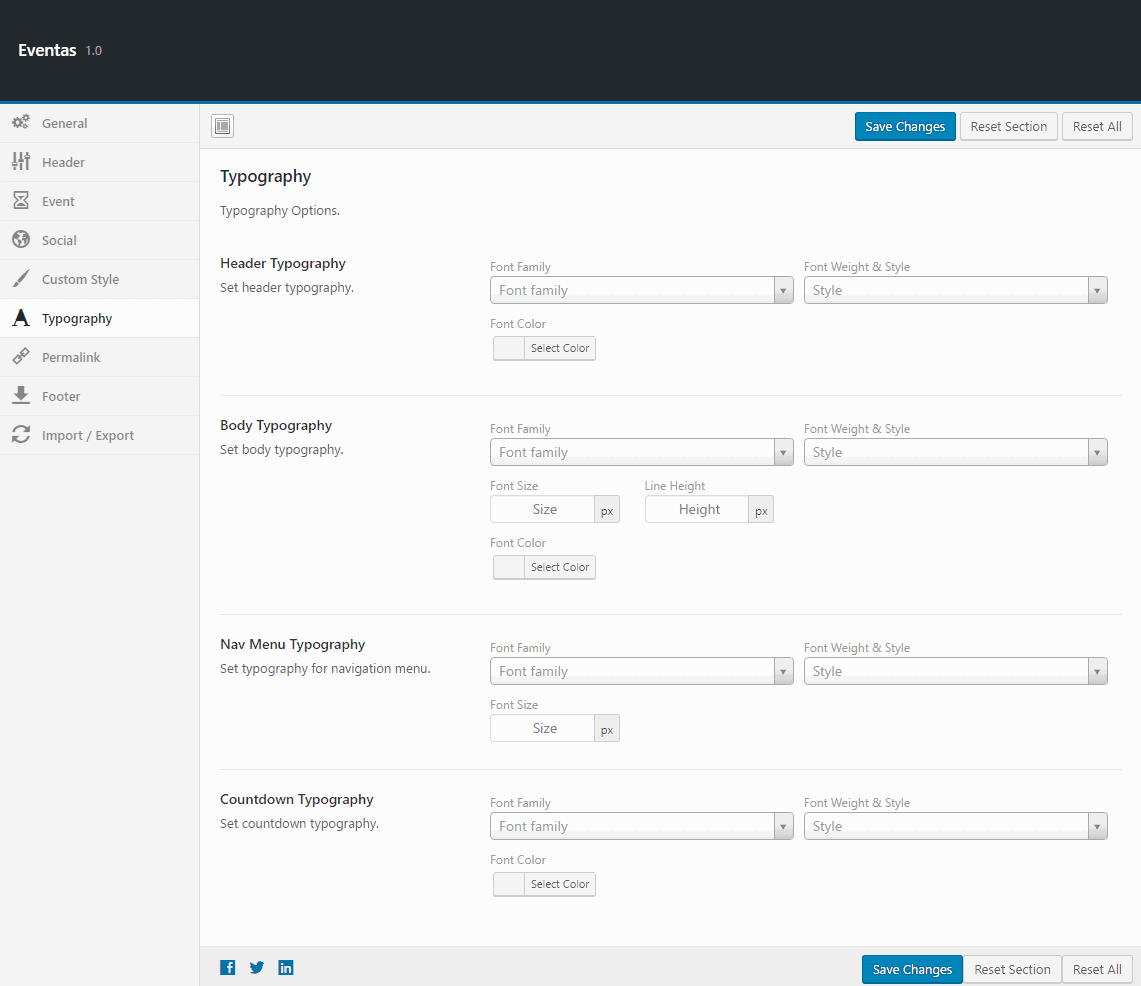Click the hourglass icon beside Event
Screen dimensions: 1141x986
click(21, 201)
